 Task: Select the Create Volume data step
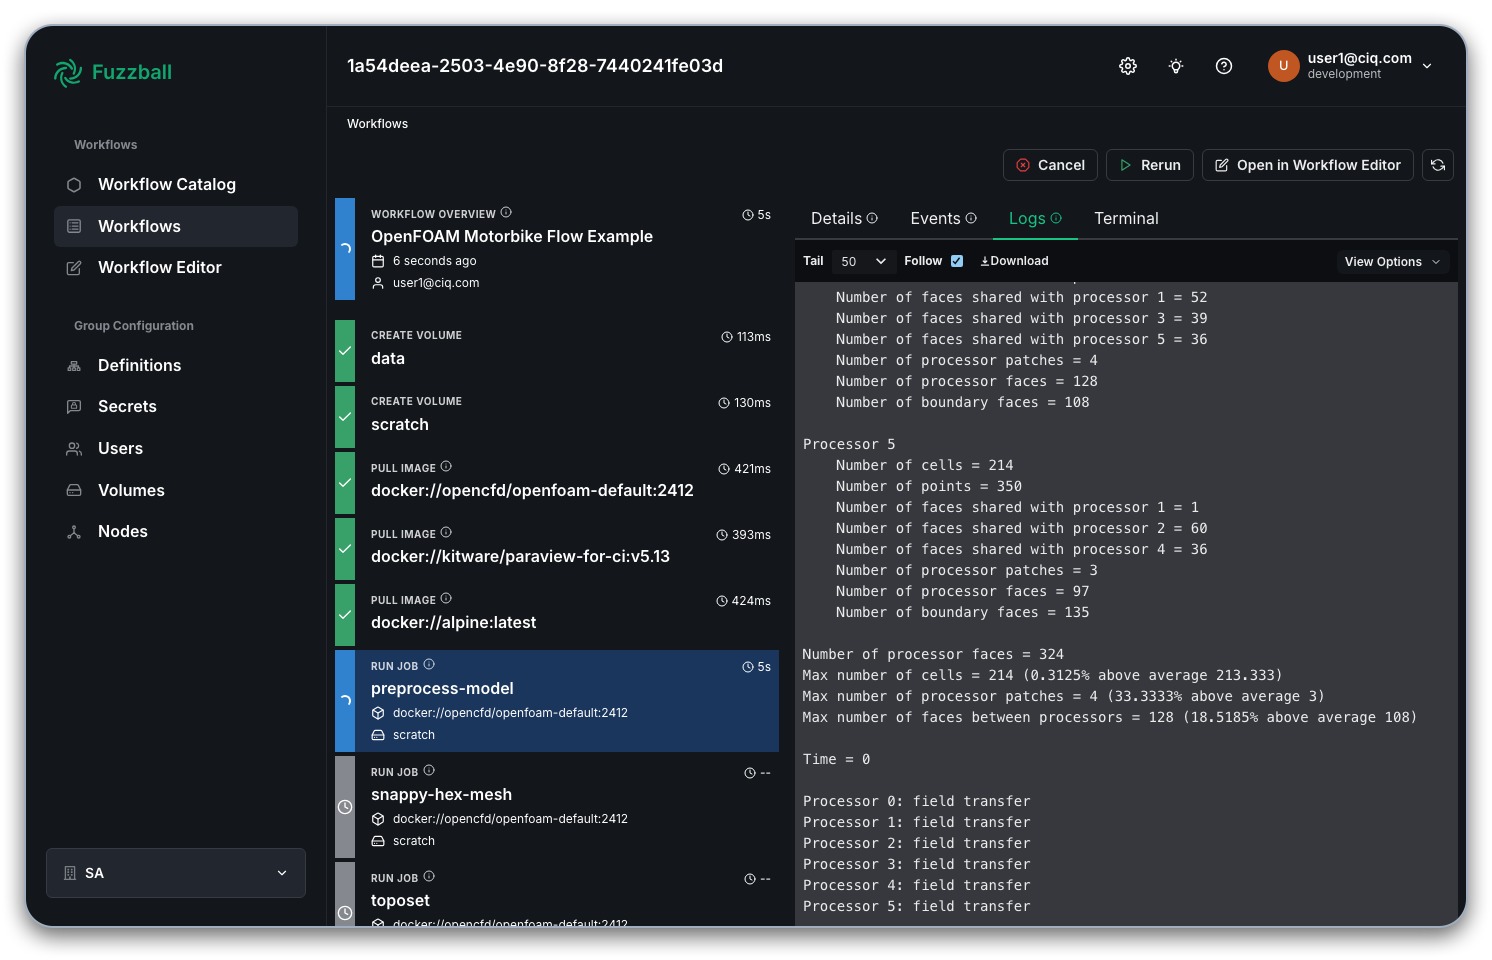coord(557,351)
